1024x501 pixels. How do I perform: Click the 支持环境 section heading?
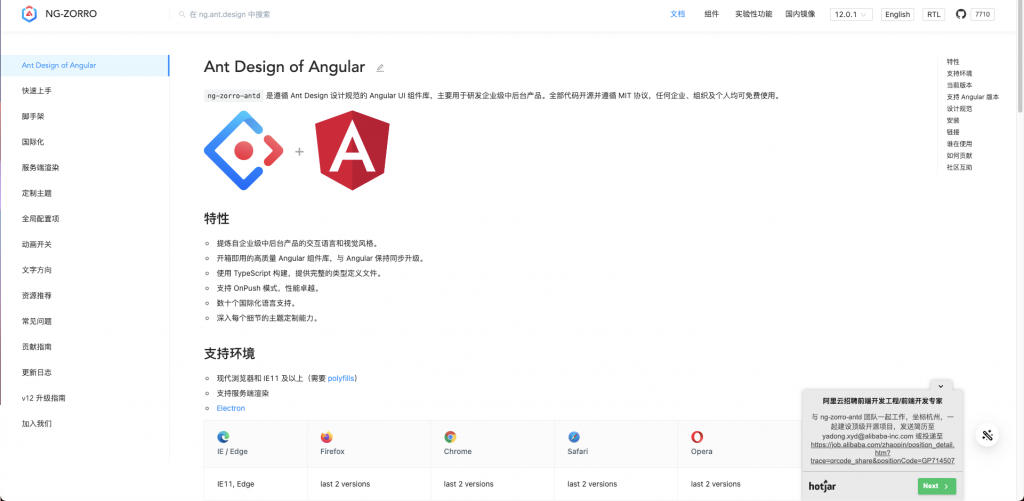[x=229, y=353]
